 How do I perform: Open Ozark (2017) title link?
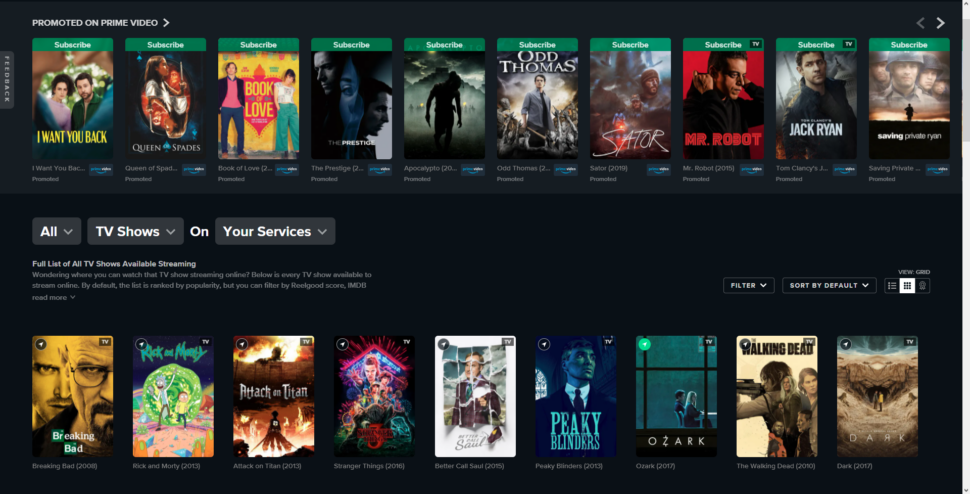click(x=655, y=466)
